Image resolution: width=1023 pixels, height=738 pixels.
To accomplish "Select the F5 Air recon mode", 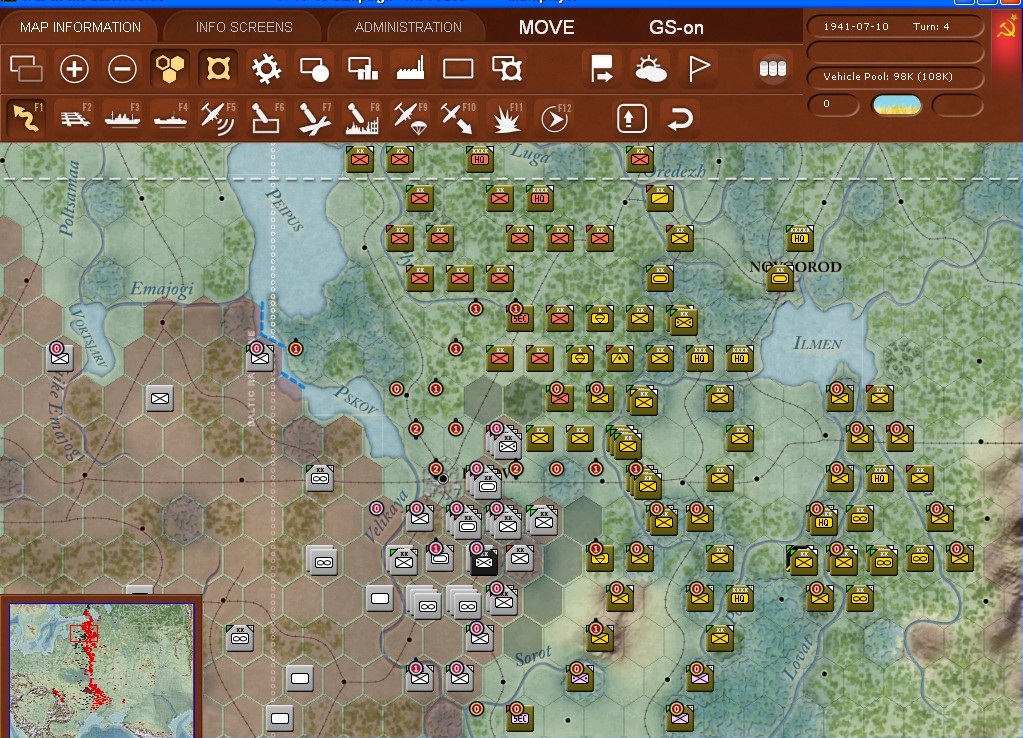I will (218, 118).
